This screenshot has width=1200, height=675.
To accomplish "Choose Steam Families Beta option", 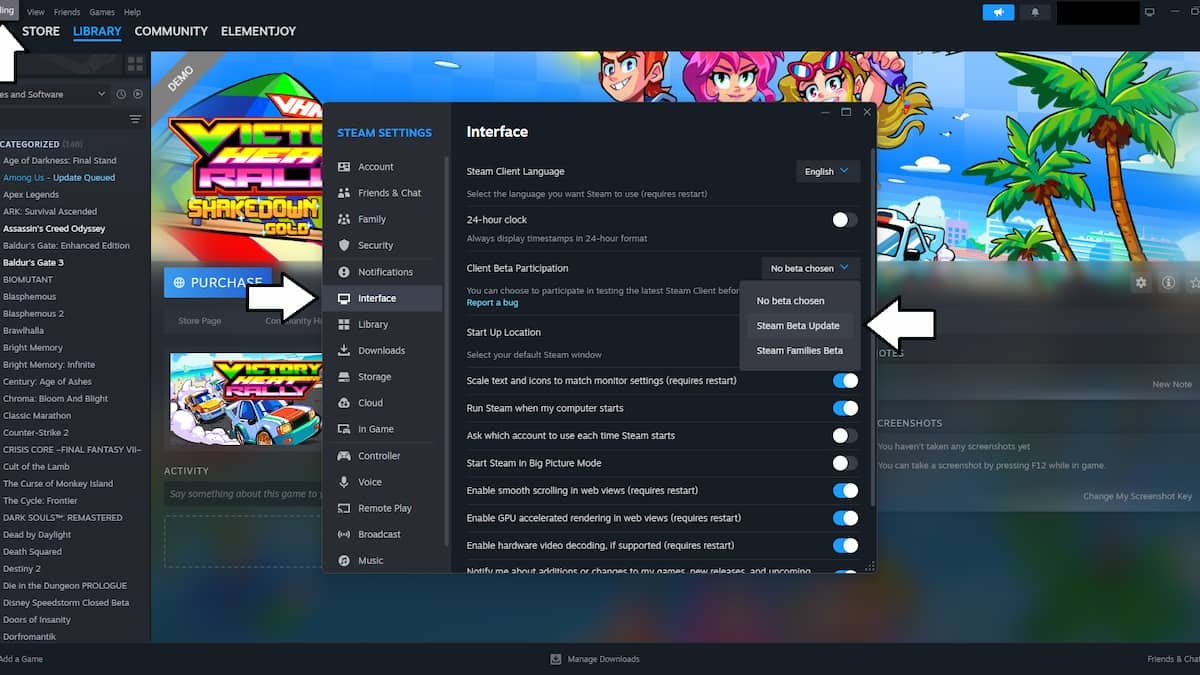I will click(798, 351).
